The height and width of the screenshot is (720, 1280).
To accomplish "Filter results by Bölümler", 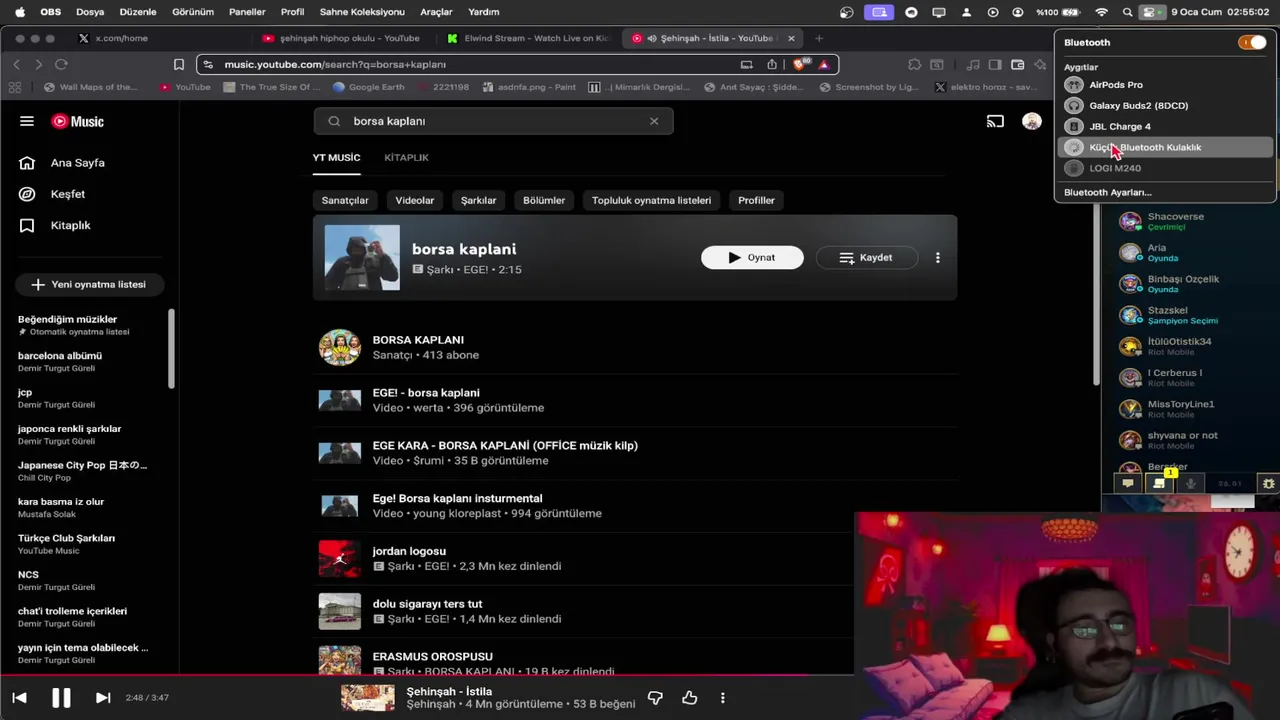I will coord(544,200).
